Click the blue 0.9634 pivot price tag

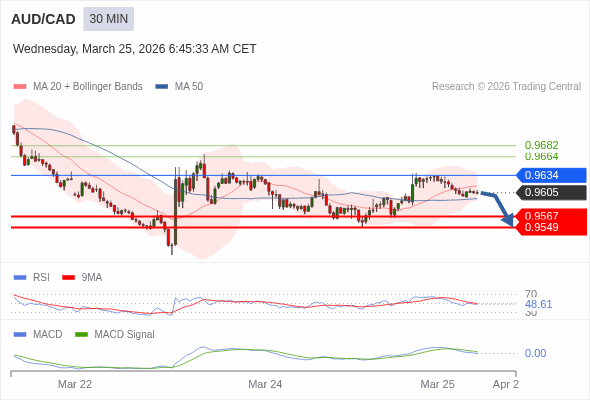click(551, 175)
